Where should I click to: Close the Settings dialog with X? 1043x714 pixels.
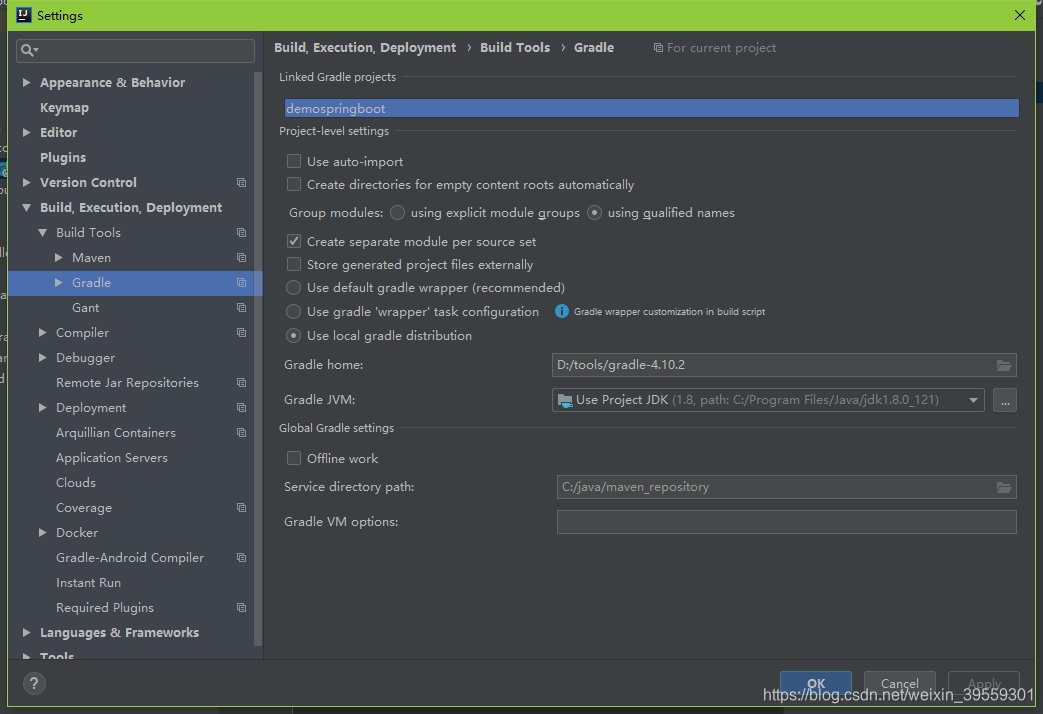coord(1020,15)
